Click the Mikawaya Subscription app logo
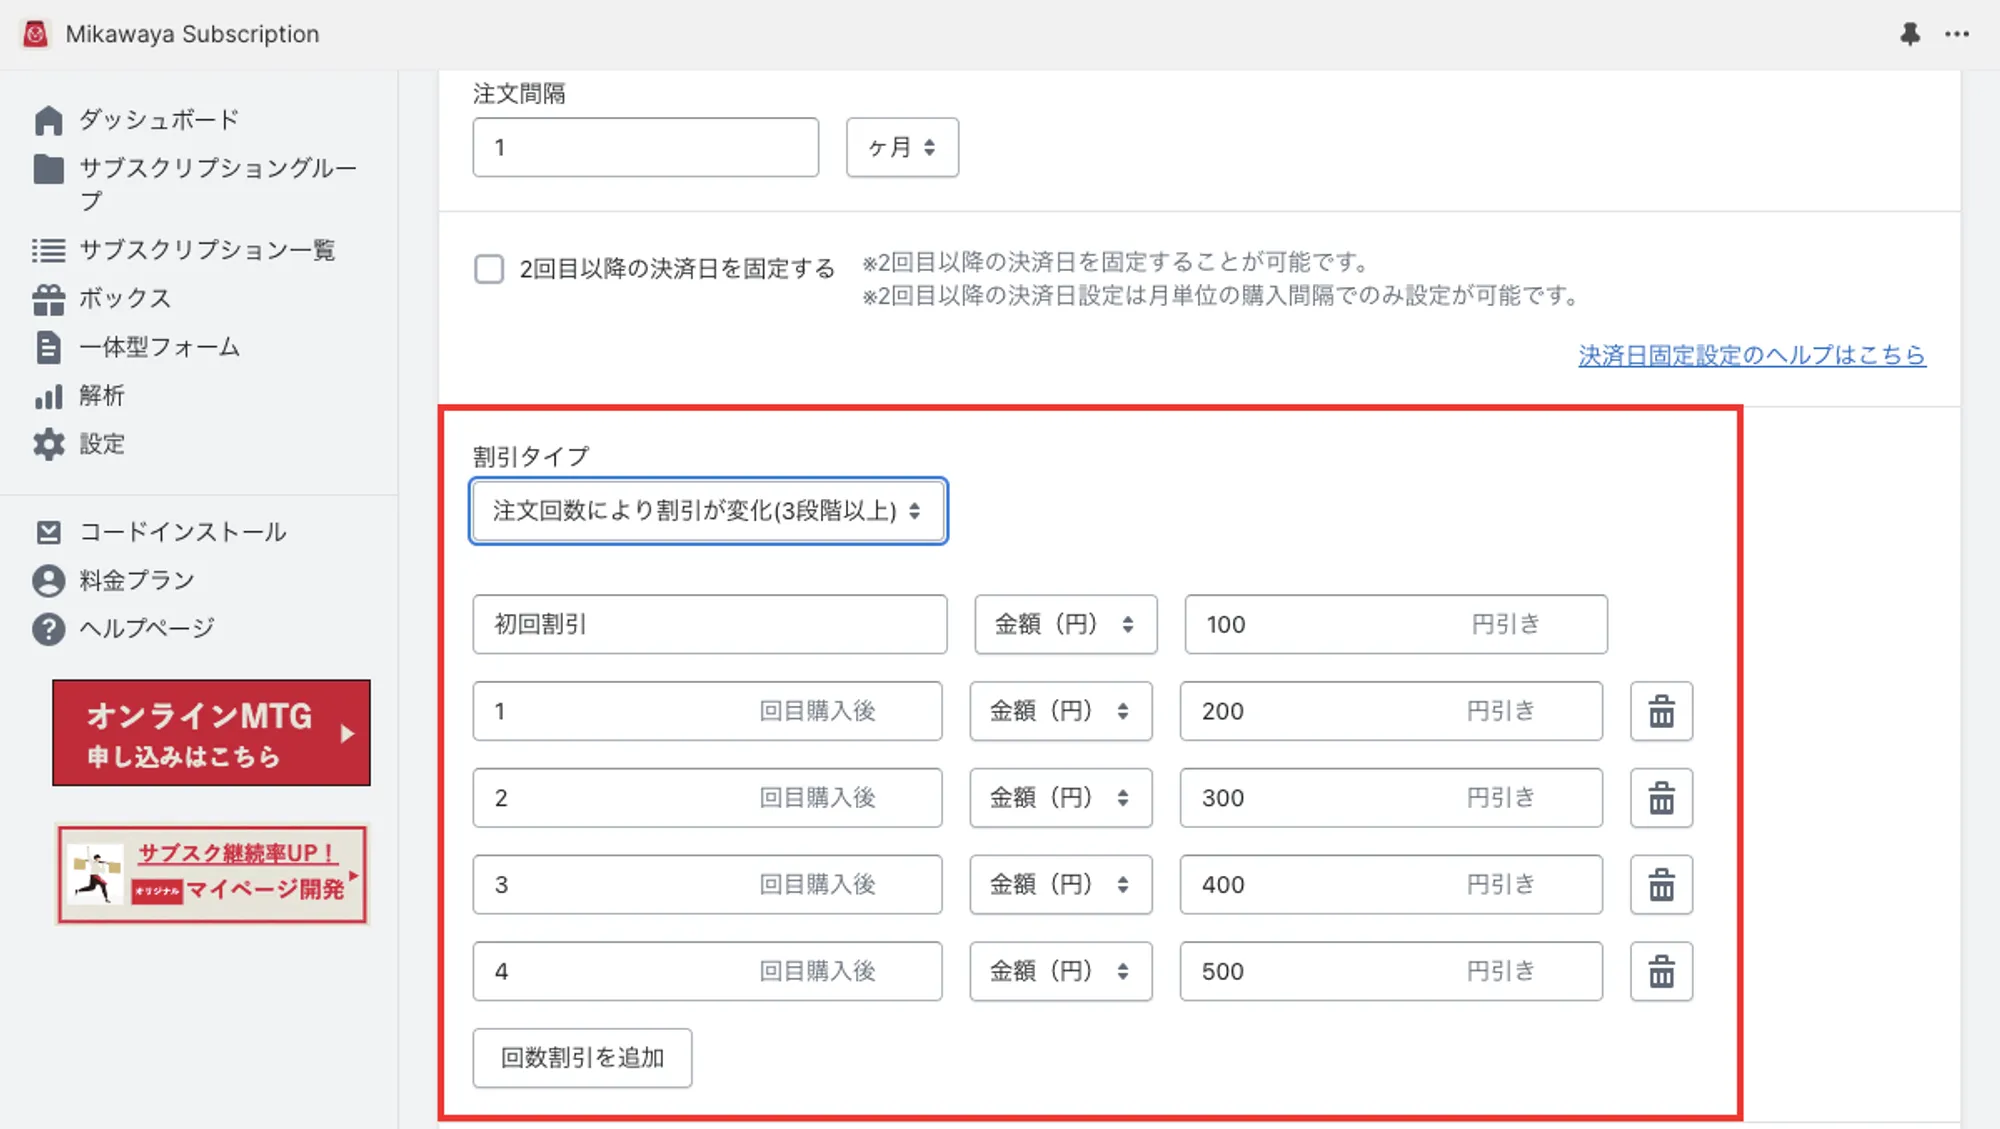 point(35,34)
